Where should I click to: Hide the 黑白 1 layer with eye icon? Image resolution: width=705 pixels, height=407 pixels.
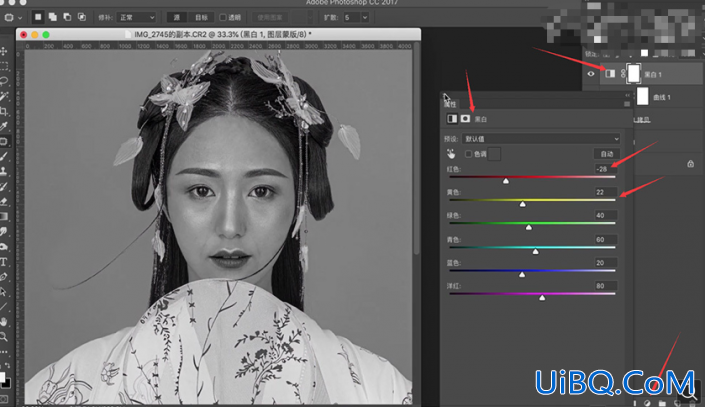591,74
